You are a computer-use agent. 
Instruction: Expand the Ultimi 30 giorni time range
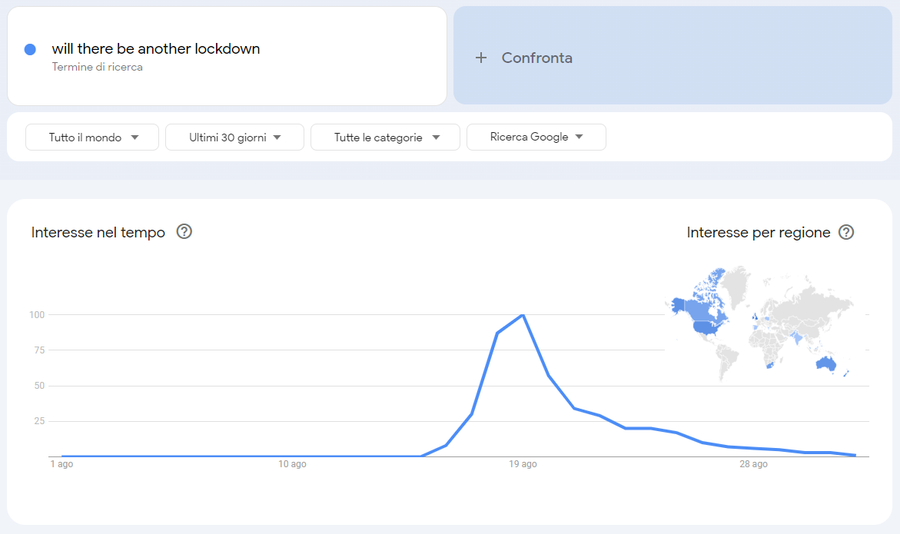(x=235, y=137)
